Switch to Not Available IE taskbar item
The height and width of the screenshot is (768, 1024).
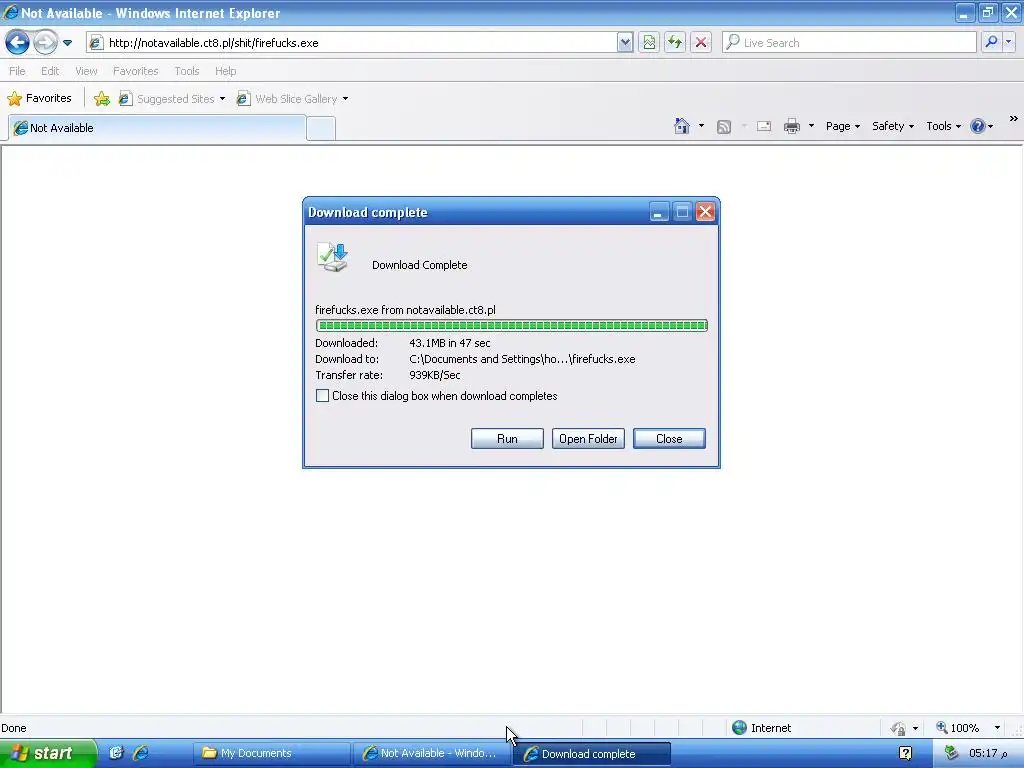[431, 754]
